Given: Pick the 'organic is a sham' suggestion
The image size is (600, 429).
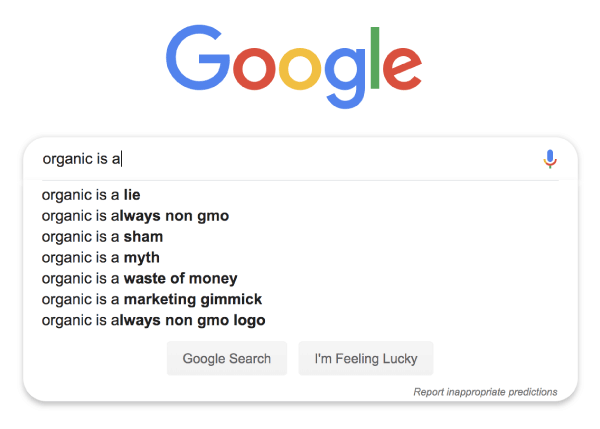Looking at the screenshot, I should click(102, 237).
